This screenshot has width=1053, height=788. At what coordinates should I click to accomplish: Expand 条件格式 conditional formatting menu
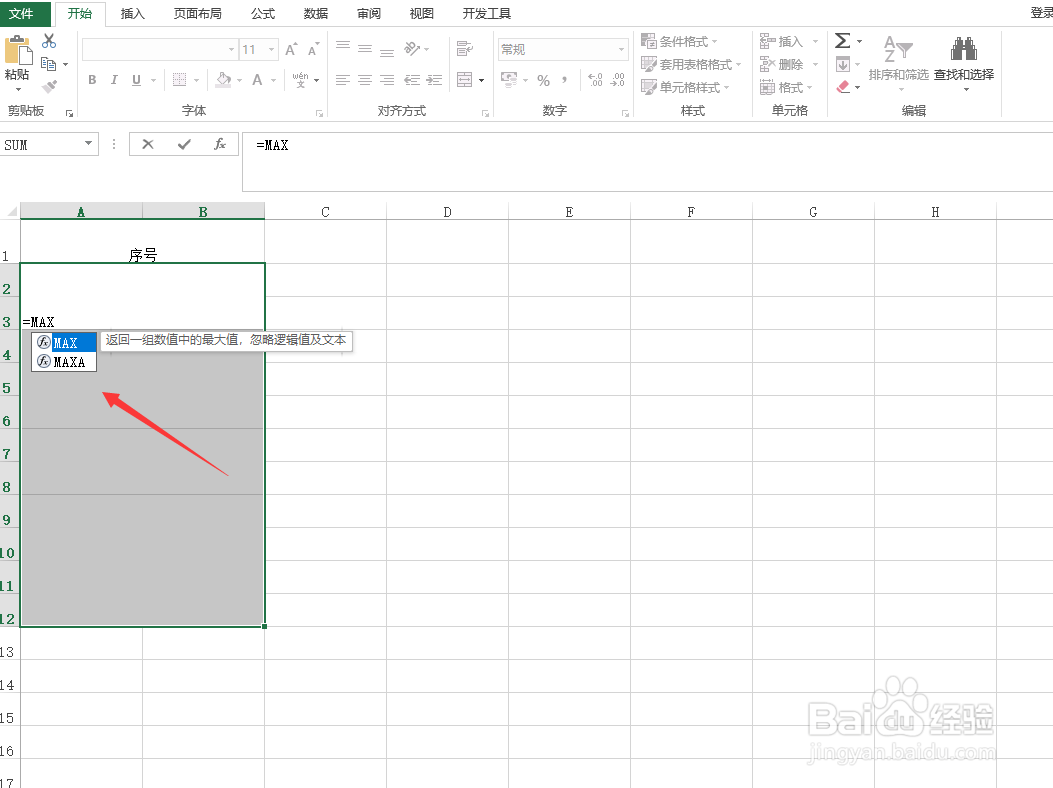click(x=679, y=42)
